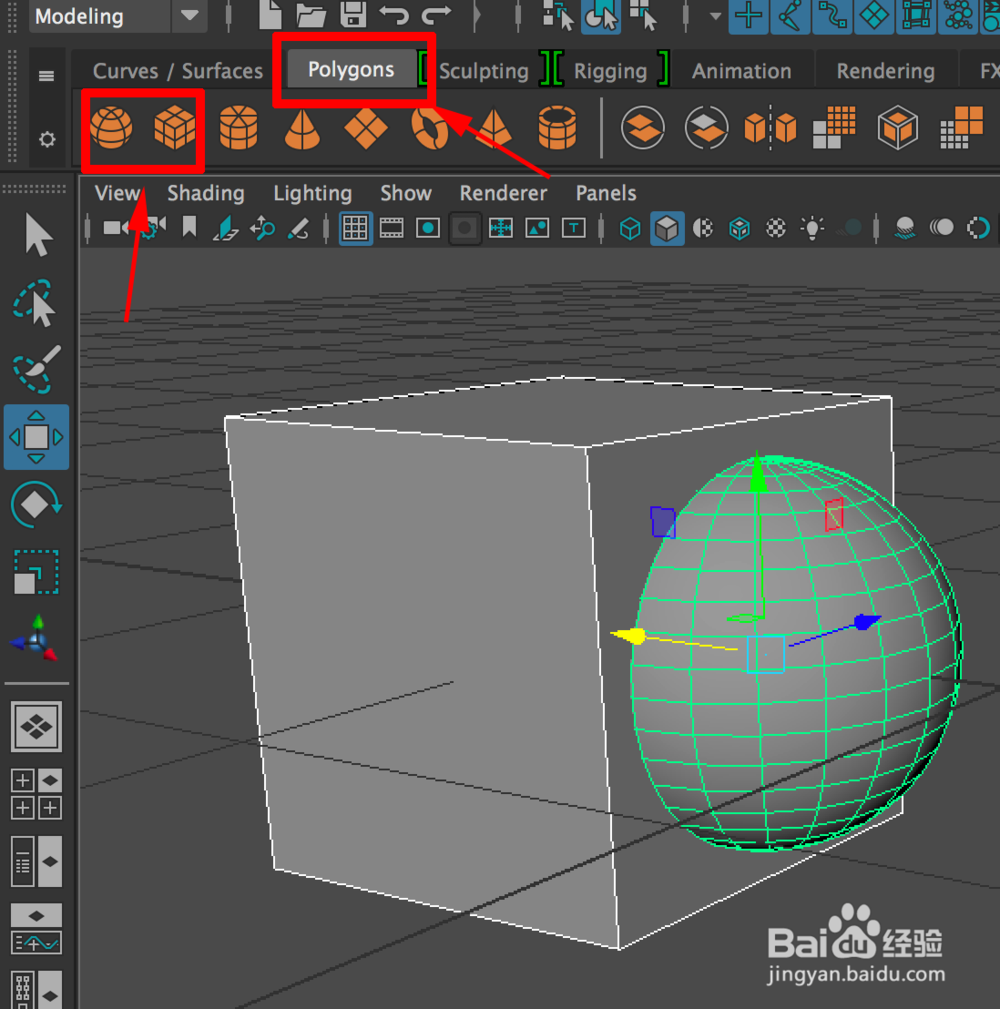The image size is (1000, 1009).
Task: Activate the Move tool in toolbox
Action: tap(36, 437)
